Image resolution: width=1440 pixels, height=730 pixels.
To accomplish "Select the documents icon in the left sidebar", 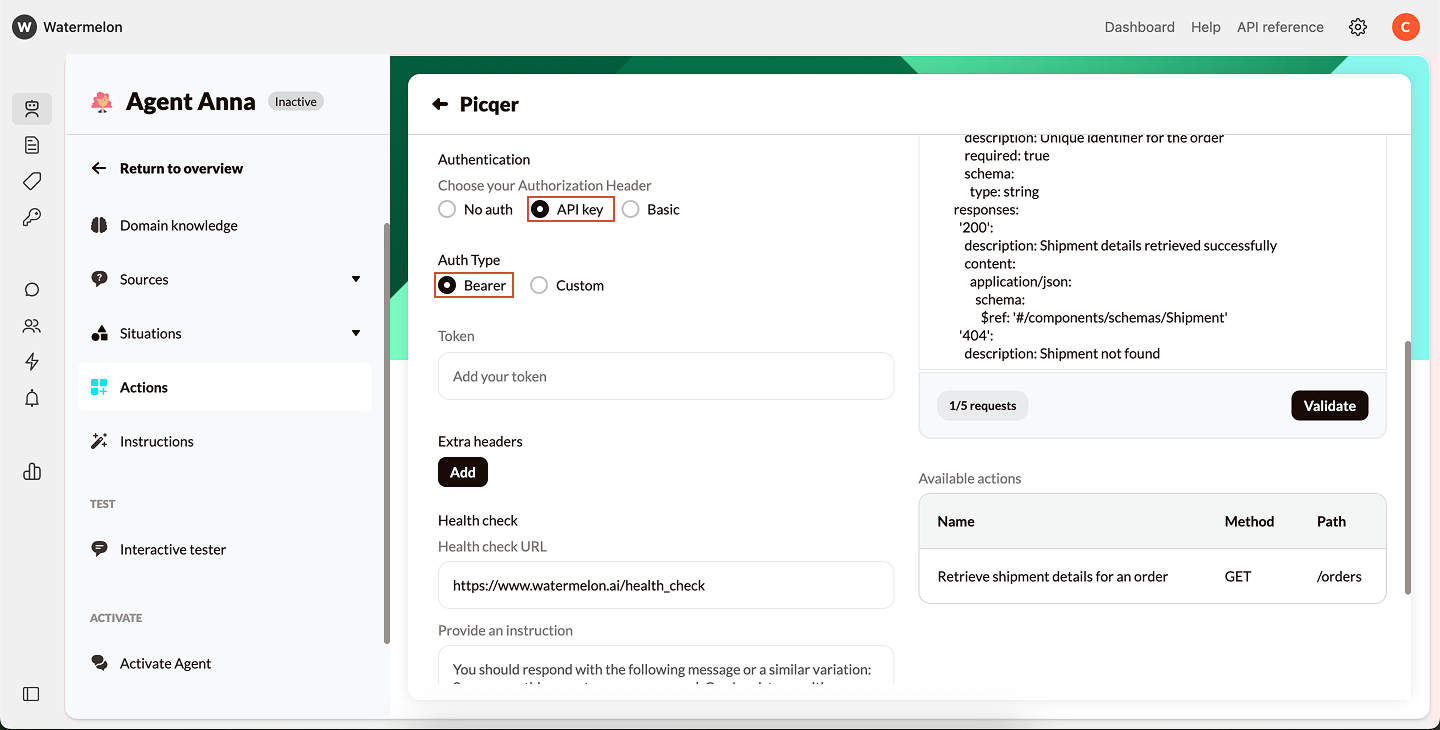I will tap(31, 144).
